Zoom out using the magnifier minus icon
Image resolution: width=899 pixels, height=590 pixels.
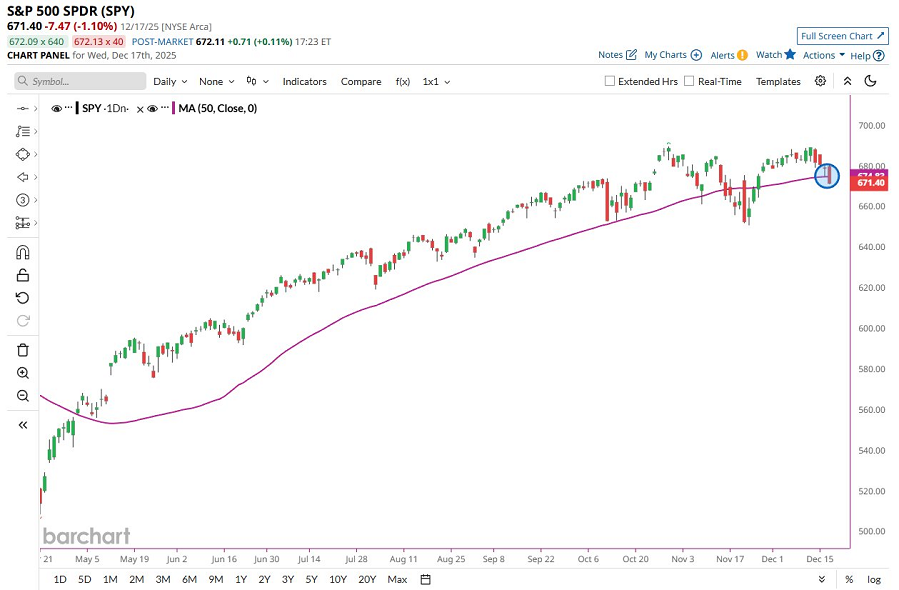click(x=22, y=395)
